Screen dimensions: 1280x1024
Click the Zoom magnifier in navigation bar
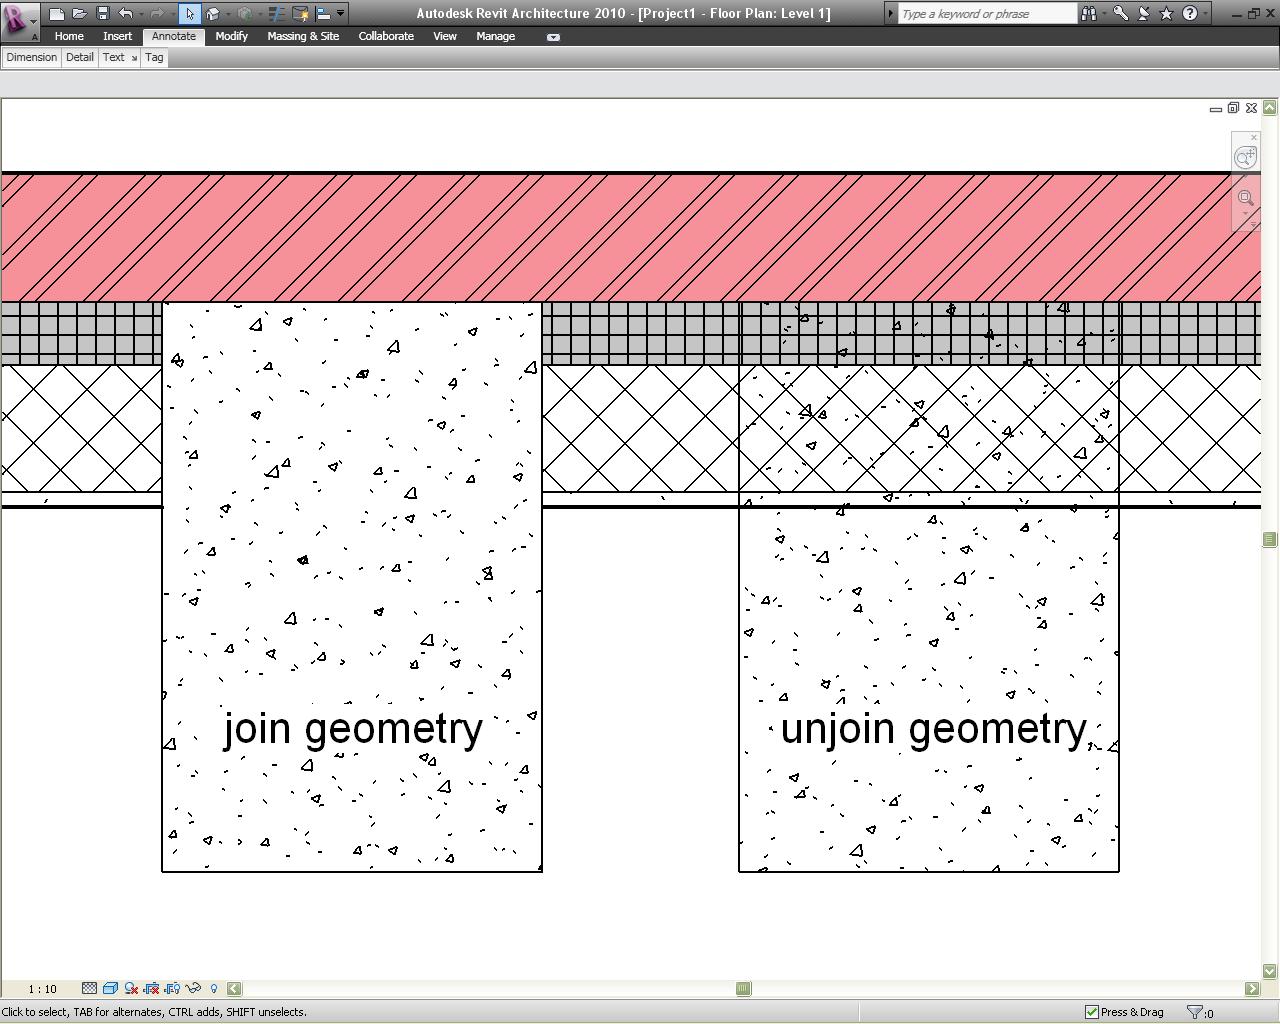click(1245, 198)
